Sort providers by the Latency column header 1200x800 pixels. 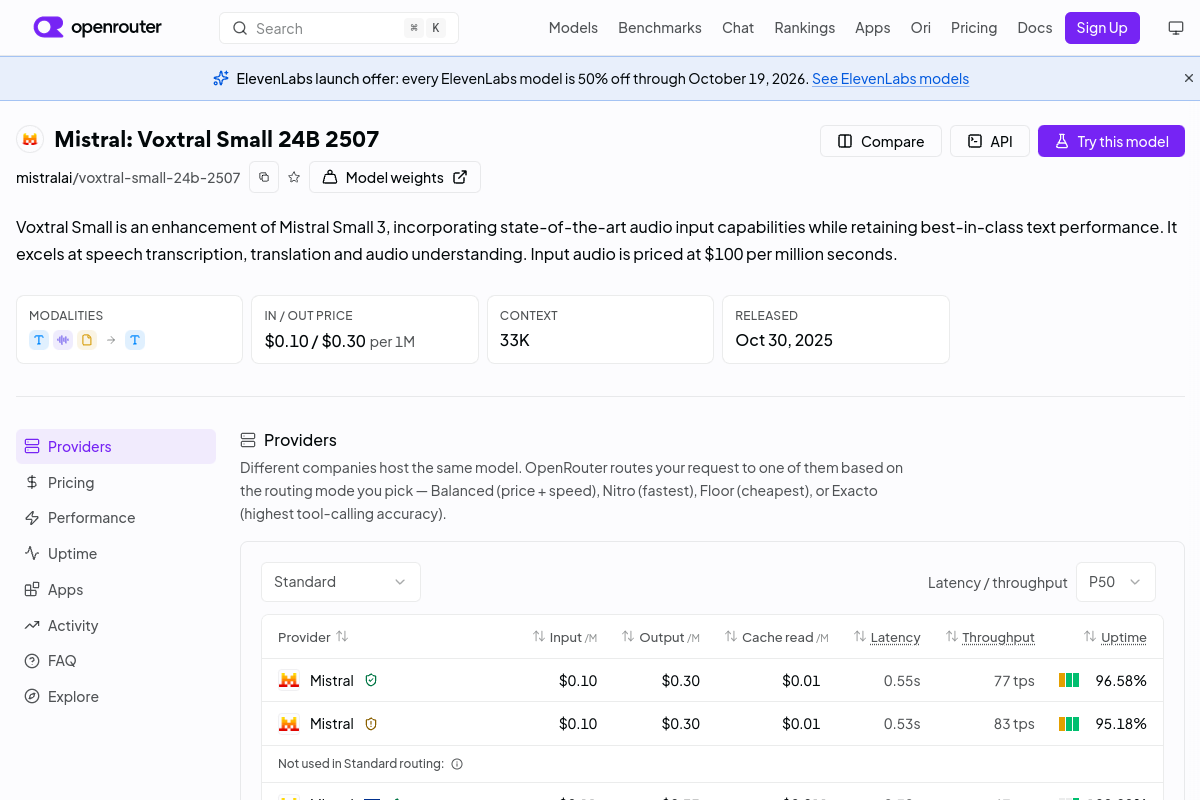887,637
